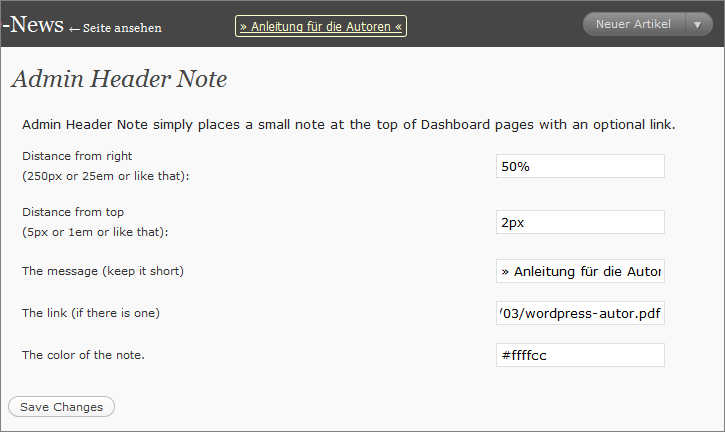Click the plugin description sentence
The height and width of the screenshot is (432, 725).
(349, 125)
